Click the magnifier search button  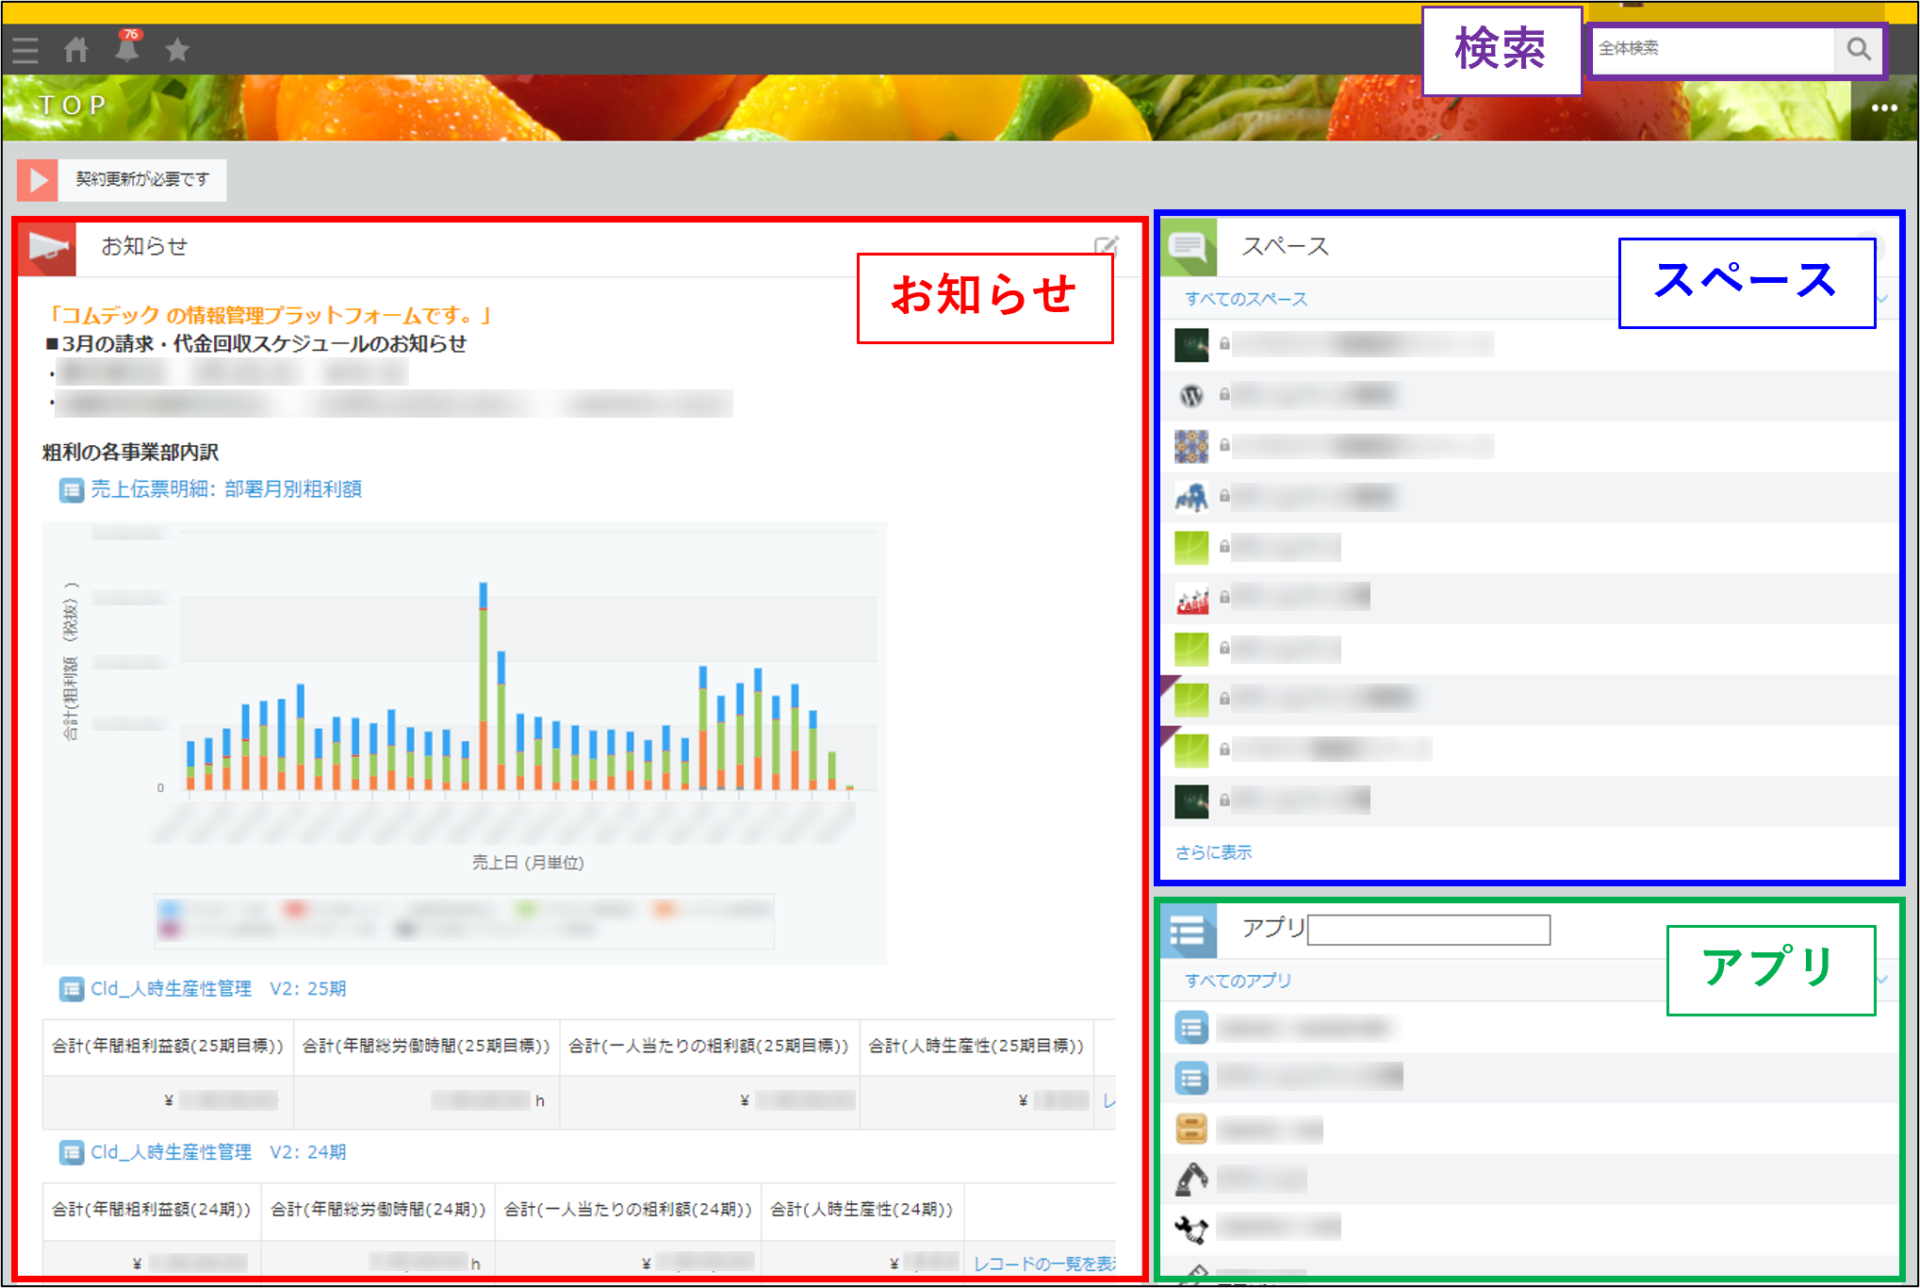click(x=1858, y=49)
